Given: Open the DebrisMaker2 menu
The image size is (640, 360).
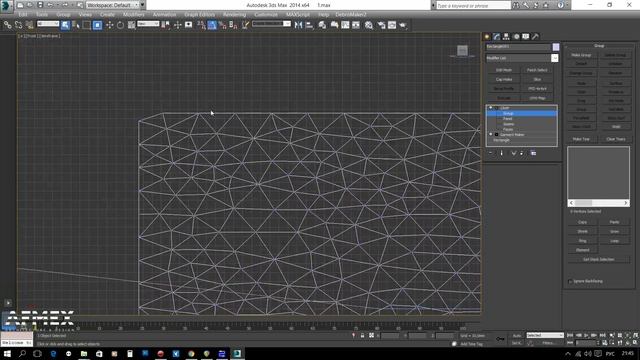Looking at the screenshot, I should pyautogui.click(x=351, y=14).
